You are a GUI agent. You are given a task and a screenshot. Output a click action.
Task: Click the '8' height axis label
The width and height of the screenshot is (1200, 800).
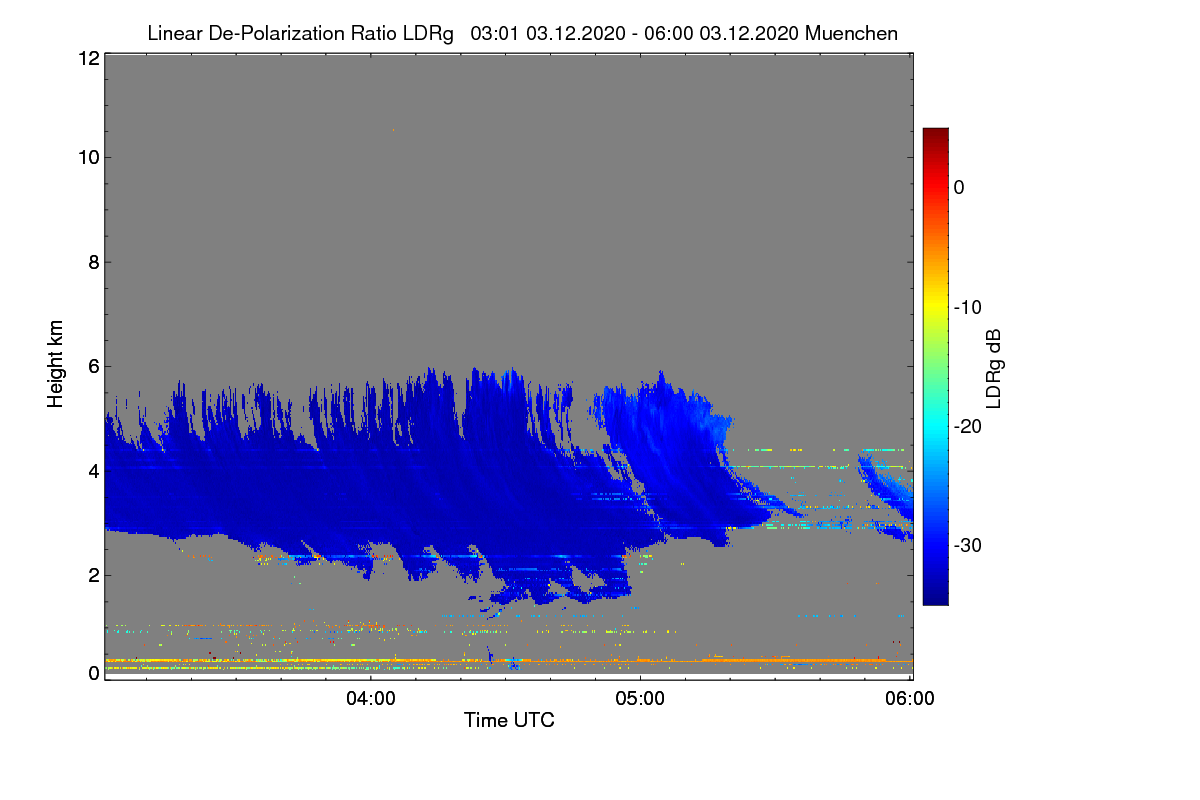94,262
